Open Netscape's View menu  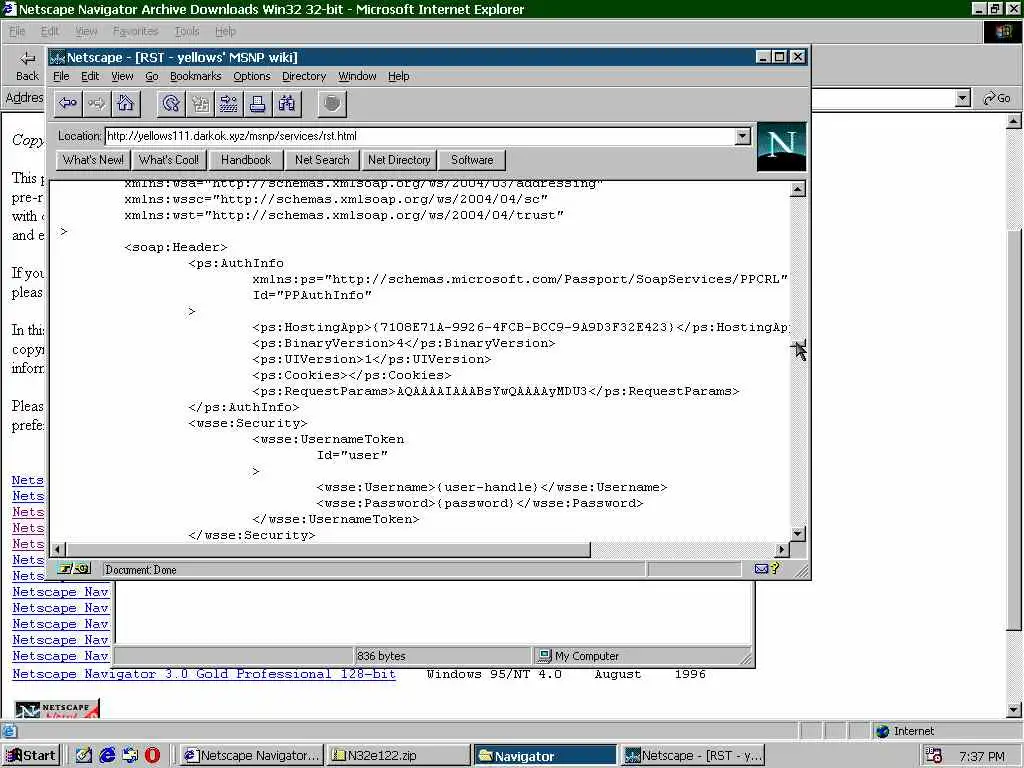122,76
